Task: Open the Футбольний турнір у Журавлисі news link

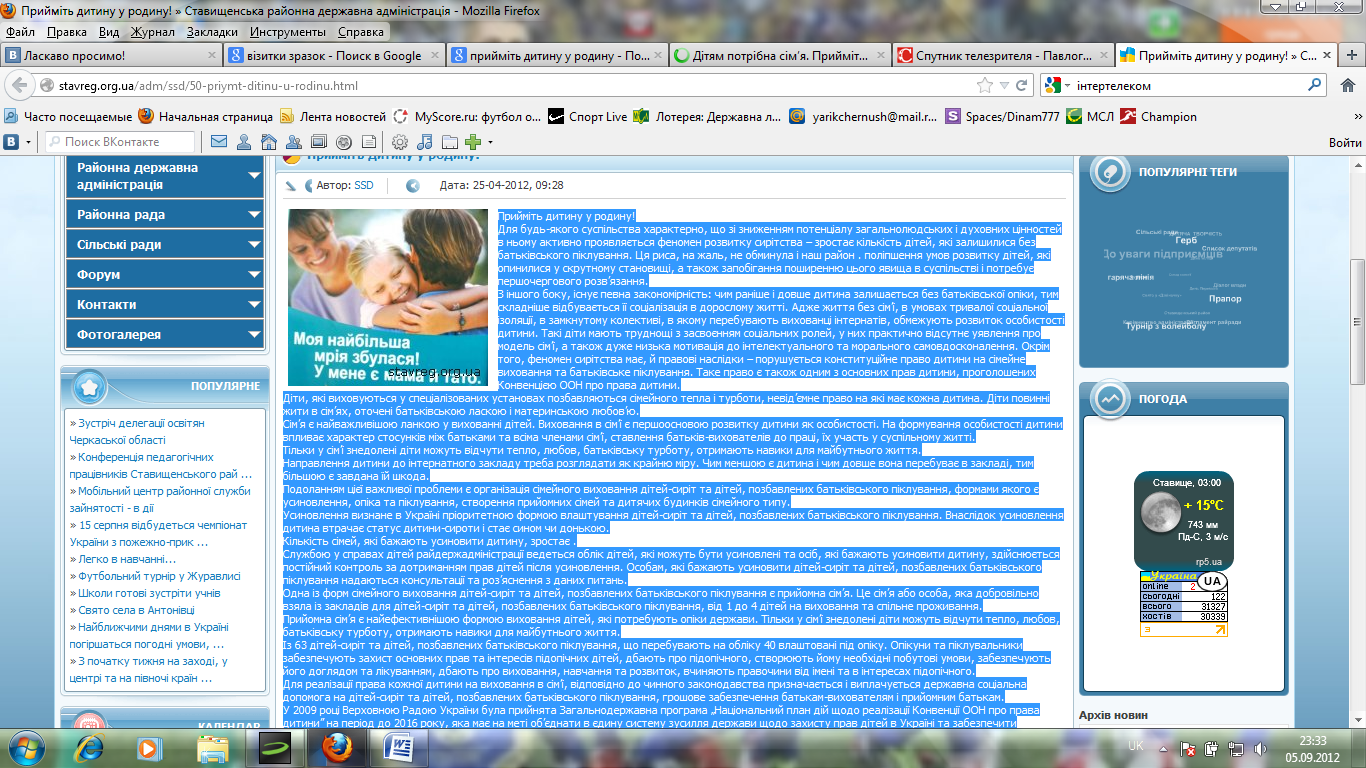Action: click(x=160, y=576)
